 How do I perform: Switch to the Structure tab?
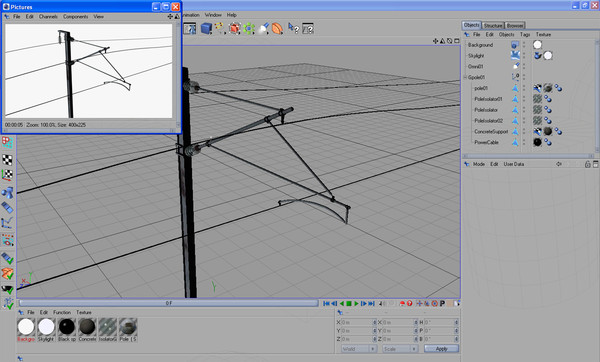point(493,25)
